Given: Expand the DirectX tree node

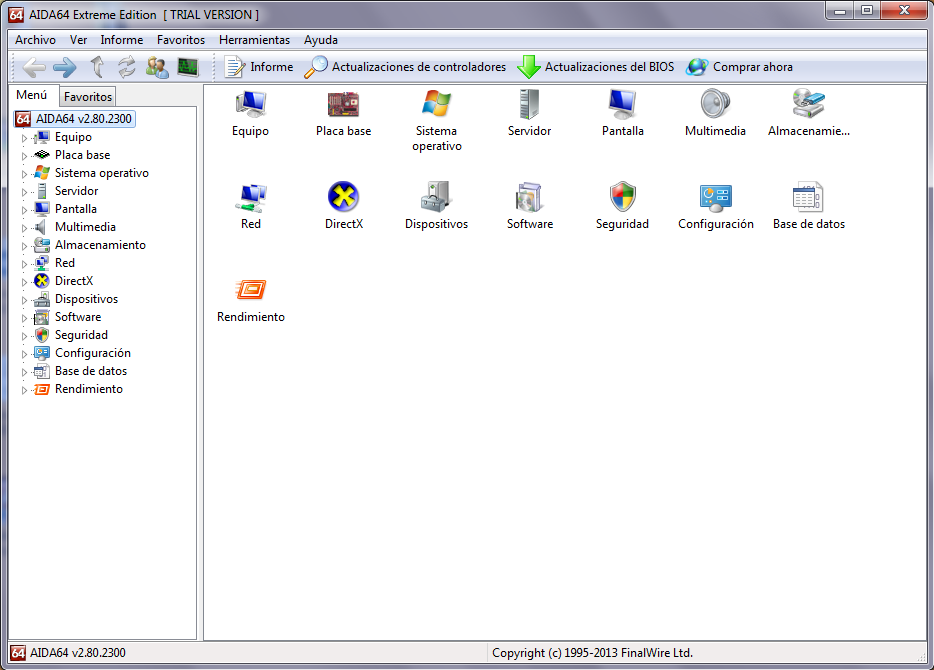Looking at the screenshot, I should tap(24, 282).
